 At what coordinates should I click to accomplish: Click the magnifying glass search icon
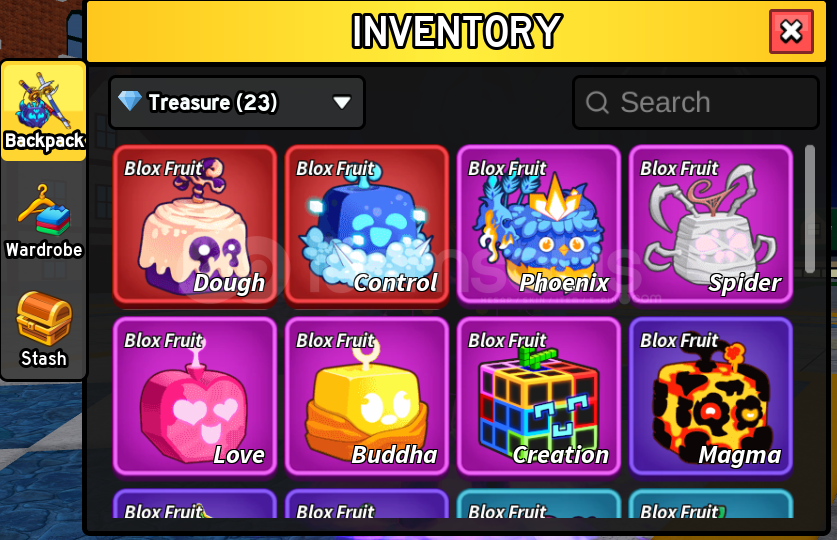pyautogui.click(x=597, y=102)
